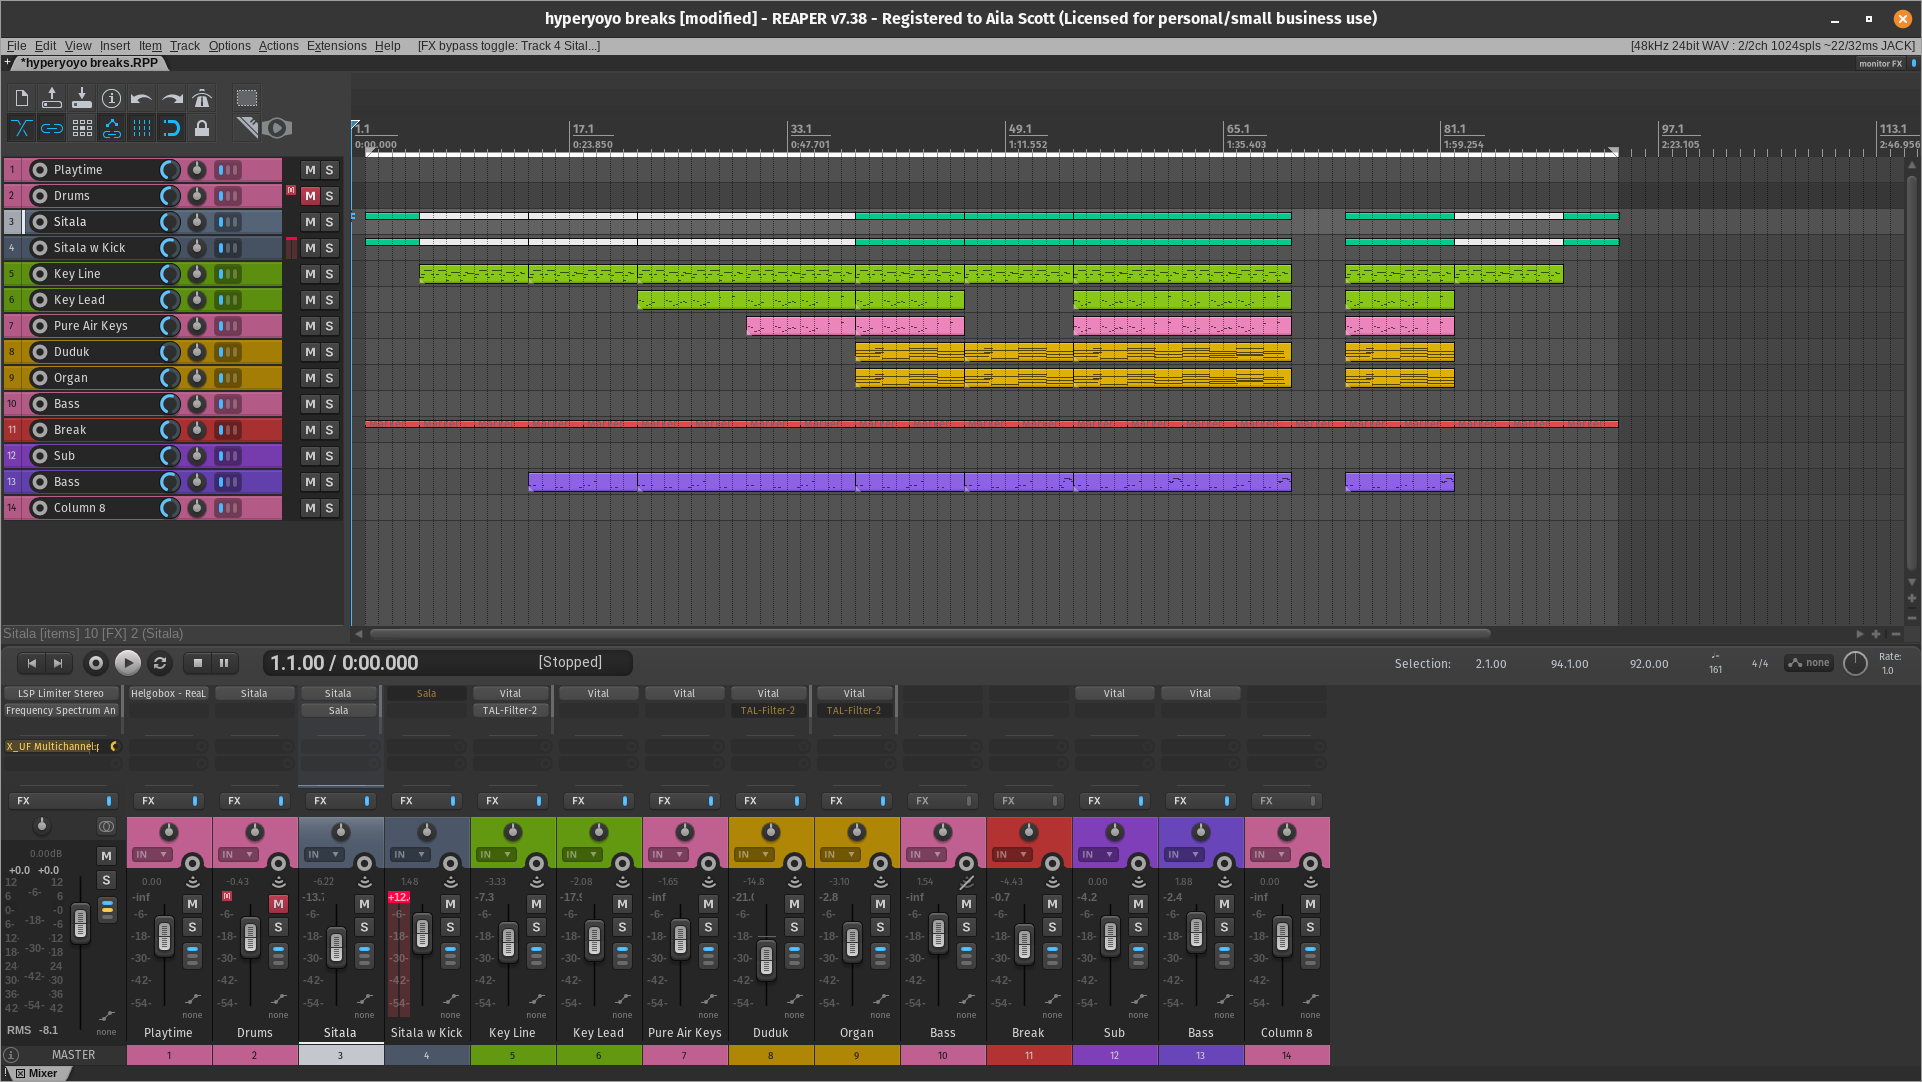Adjust the Drums mixer volume fader
Screen dimensions: 1922x1082
pos(251,937)
